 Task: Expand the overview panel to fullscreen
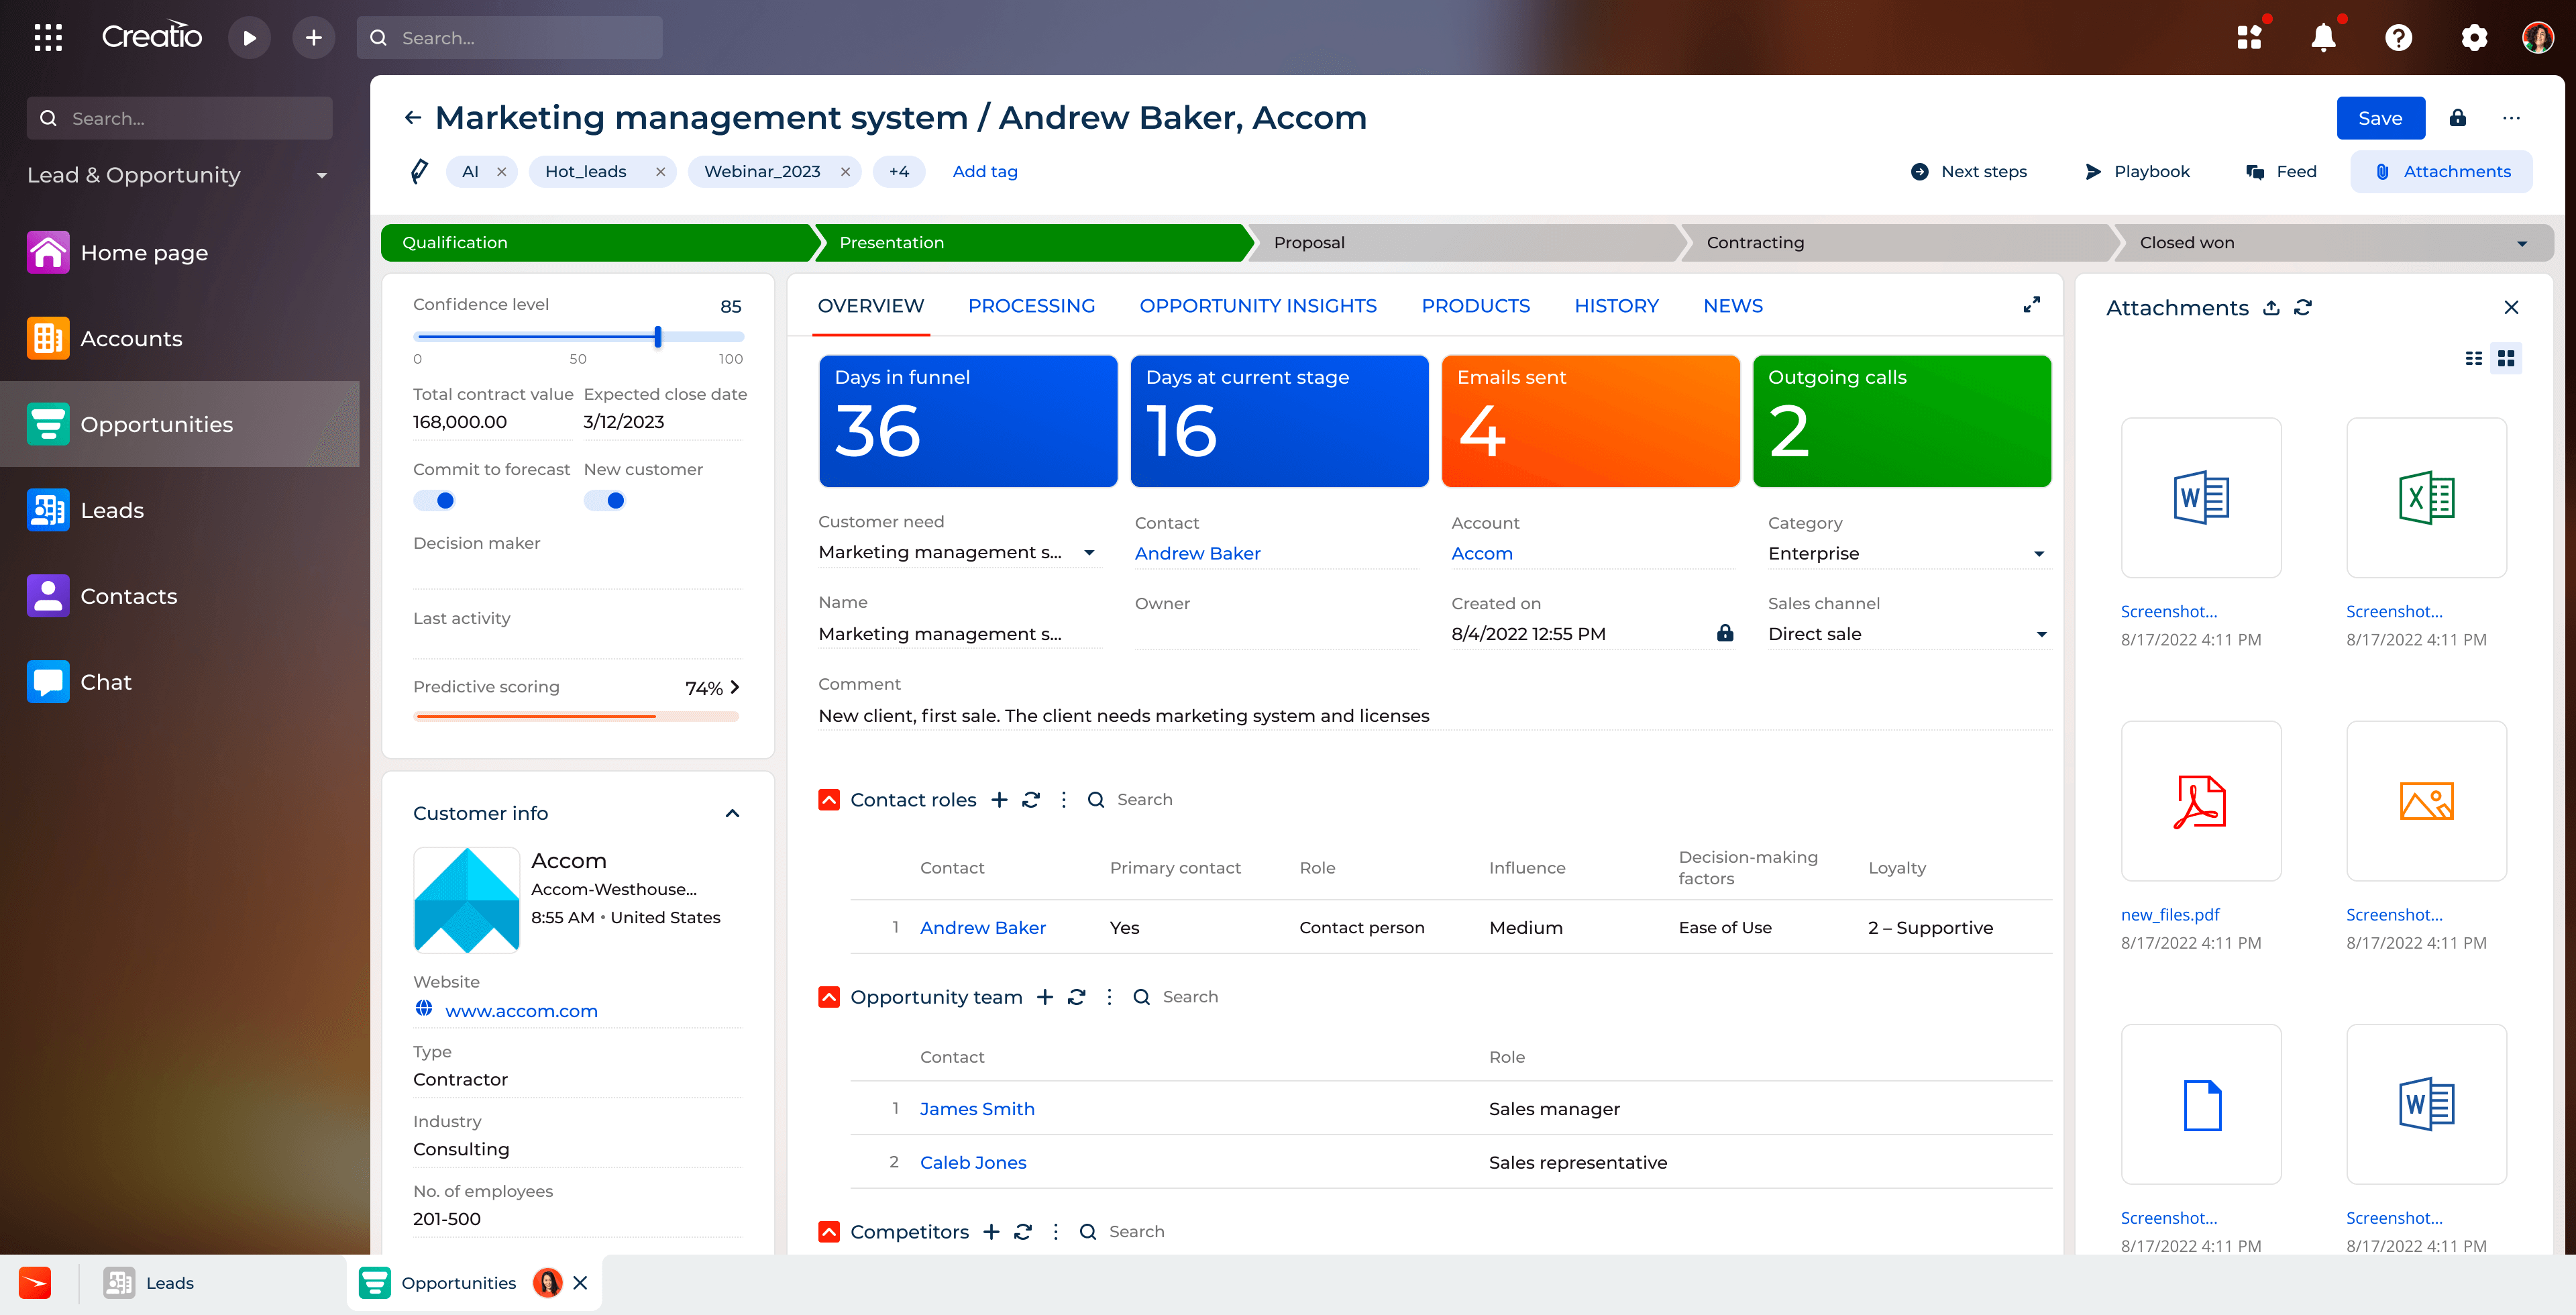(2031, 305)
